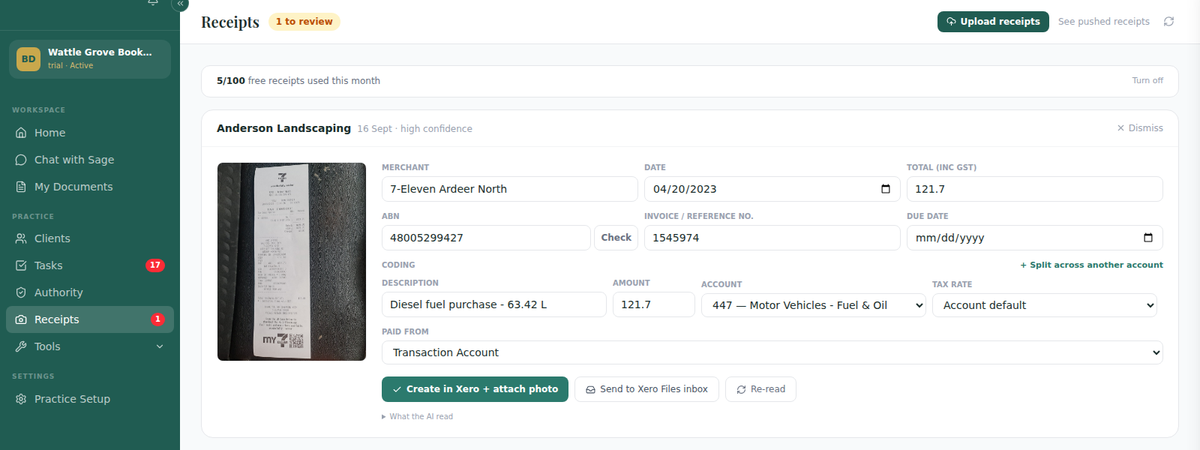Click the Merchant field 7-Eleven Ardeer North

(x=510, y=189)
